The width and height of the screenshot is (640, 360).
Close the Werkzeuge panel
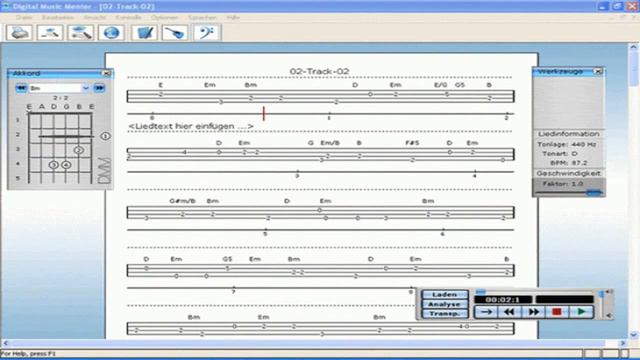pos(598,71)
